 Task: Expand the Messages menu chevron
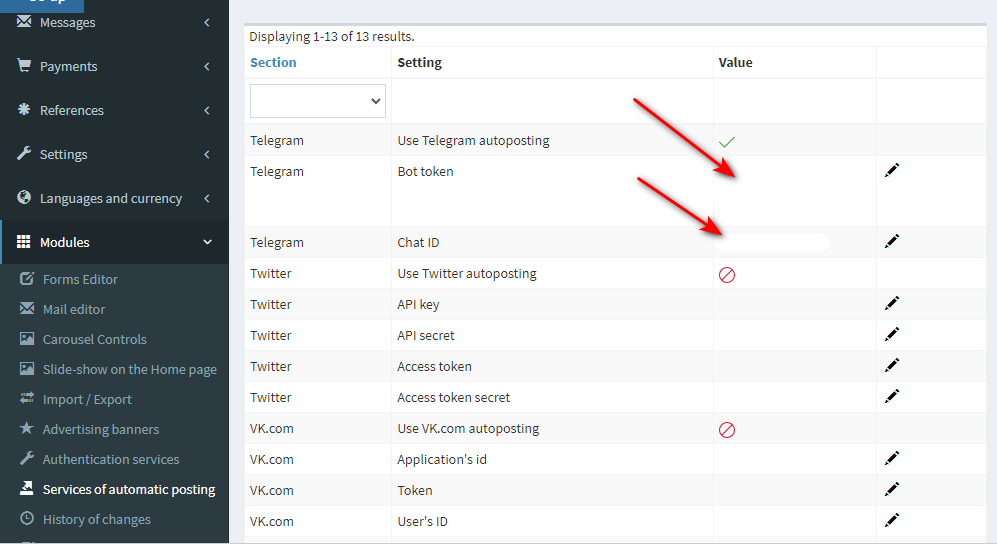tap(207, 22)
